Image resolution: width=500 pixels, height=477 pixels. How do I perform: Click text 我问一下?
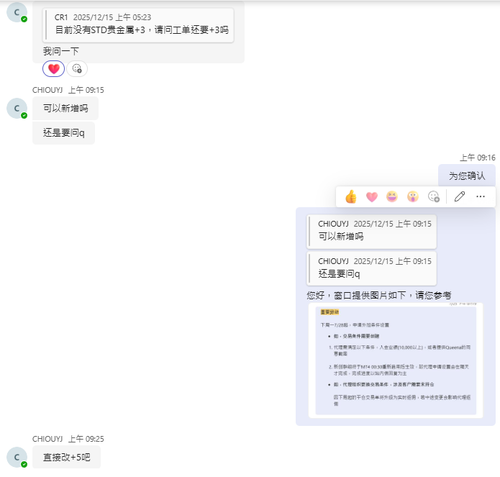pyautogui.click(x=61, y=51)
